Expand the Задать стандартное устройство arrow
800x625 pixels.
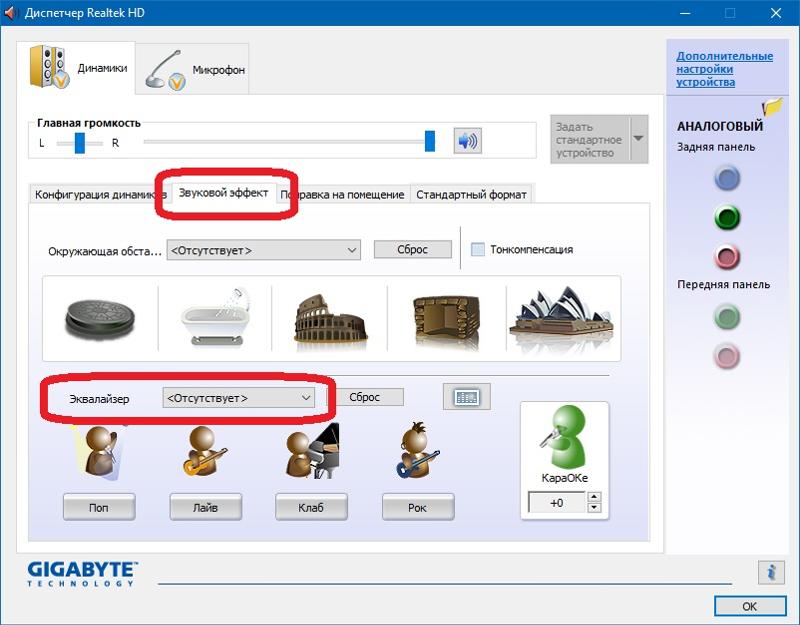coord(639,139)
